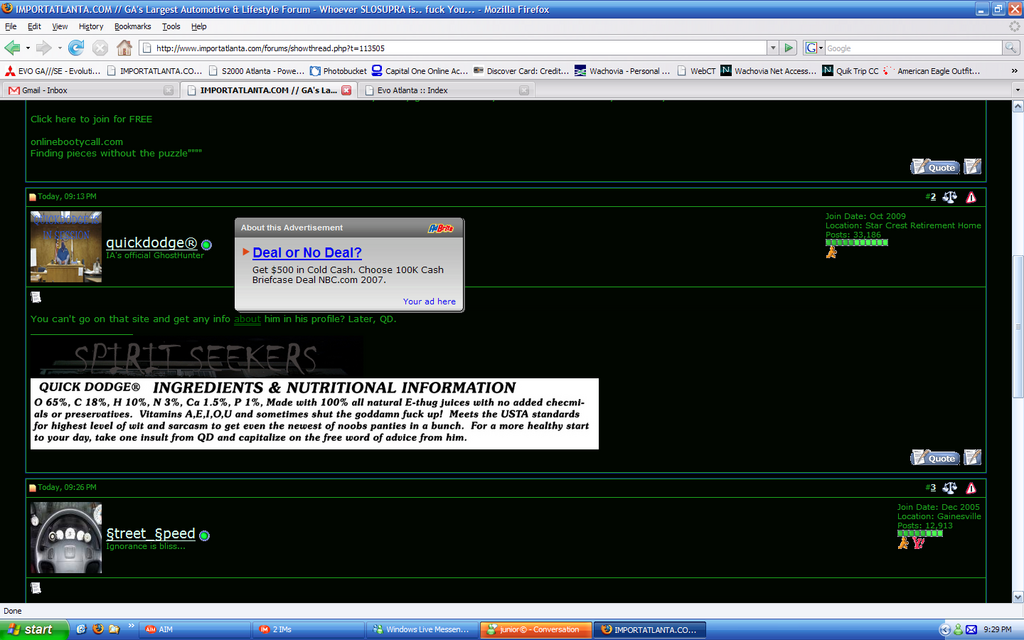Click quickdodge's green online status indicator
This screenshot has width=1024, height=640.
pyautogui.click(x=206, y=244)
